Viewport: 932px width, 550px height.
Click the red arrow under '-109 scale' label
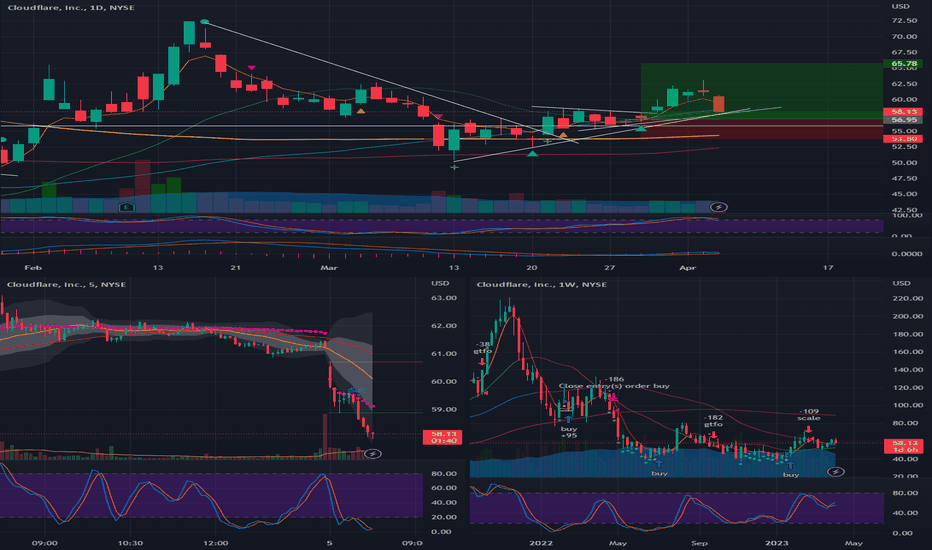pyautogui.click(x=808, y=429)
